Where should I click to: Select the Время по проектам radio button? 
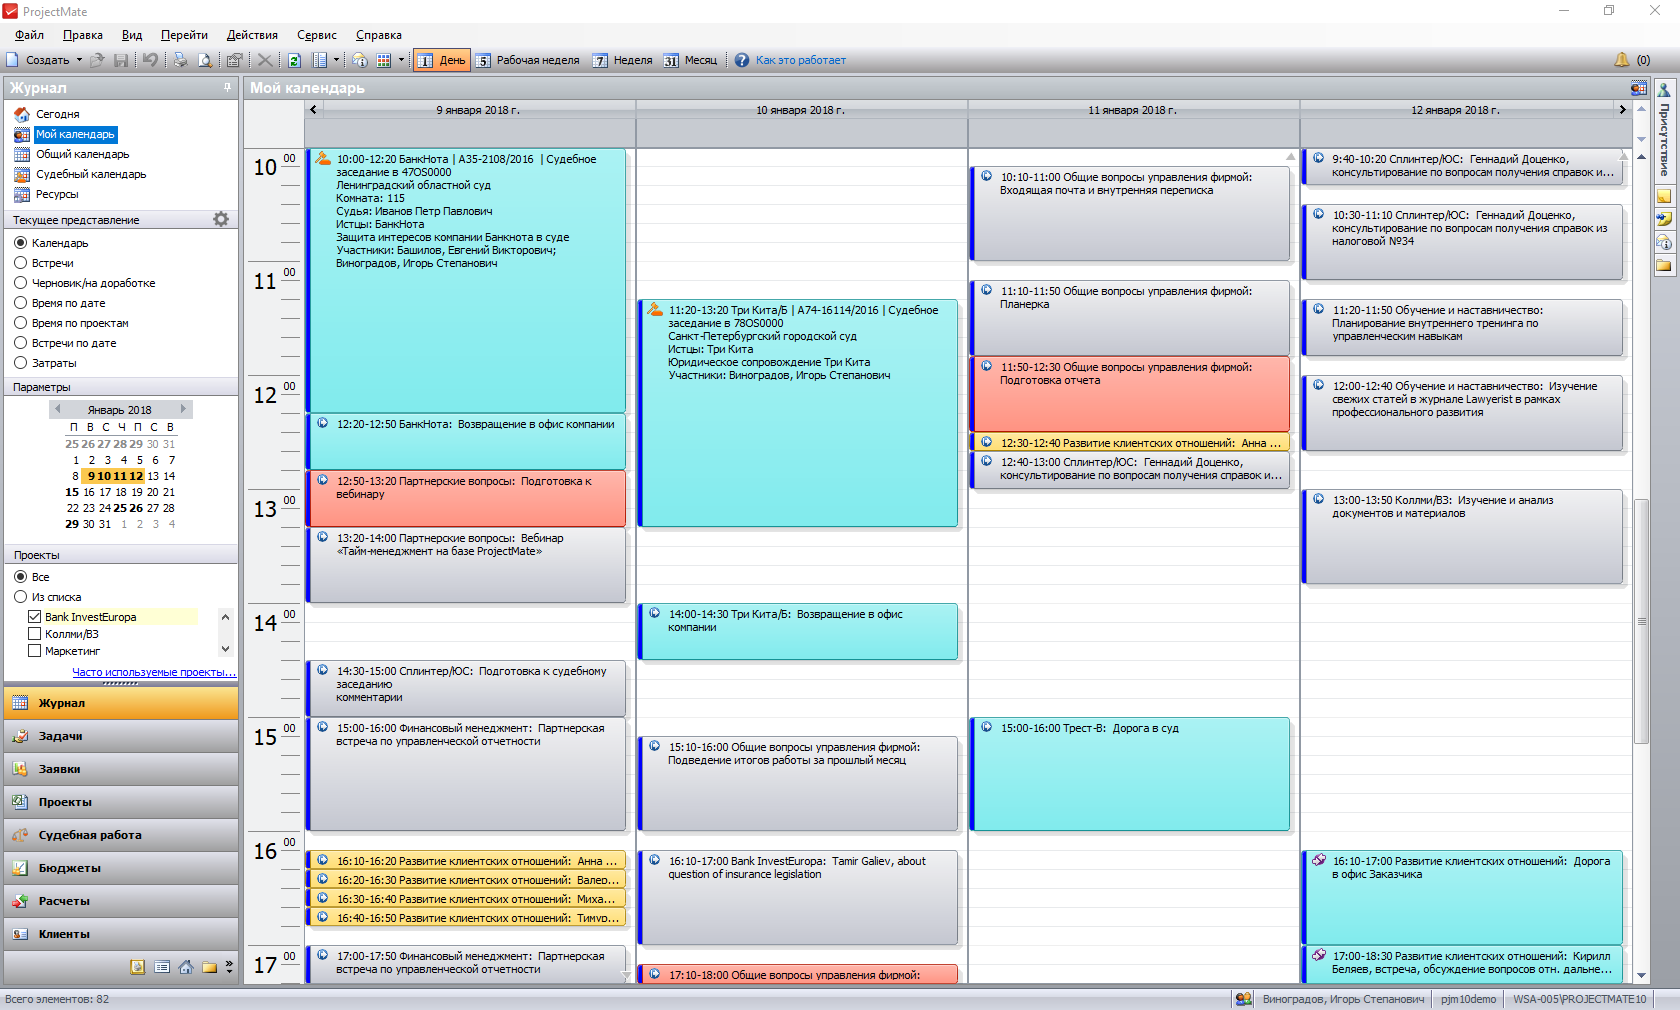pos(20,323)
